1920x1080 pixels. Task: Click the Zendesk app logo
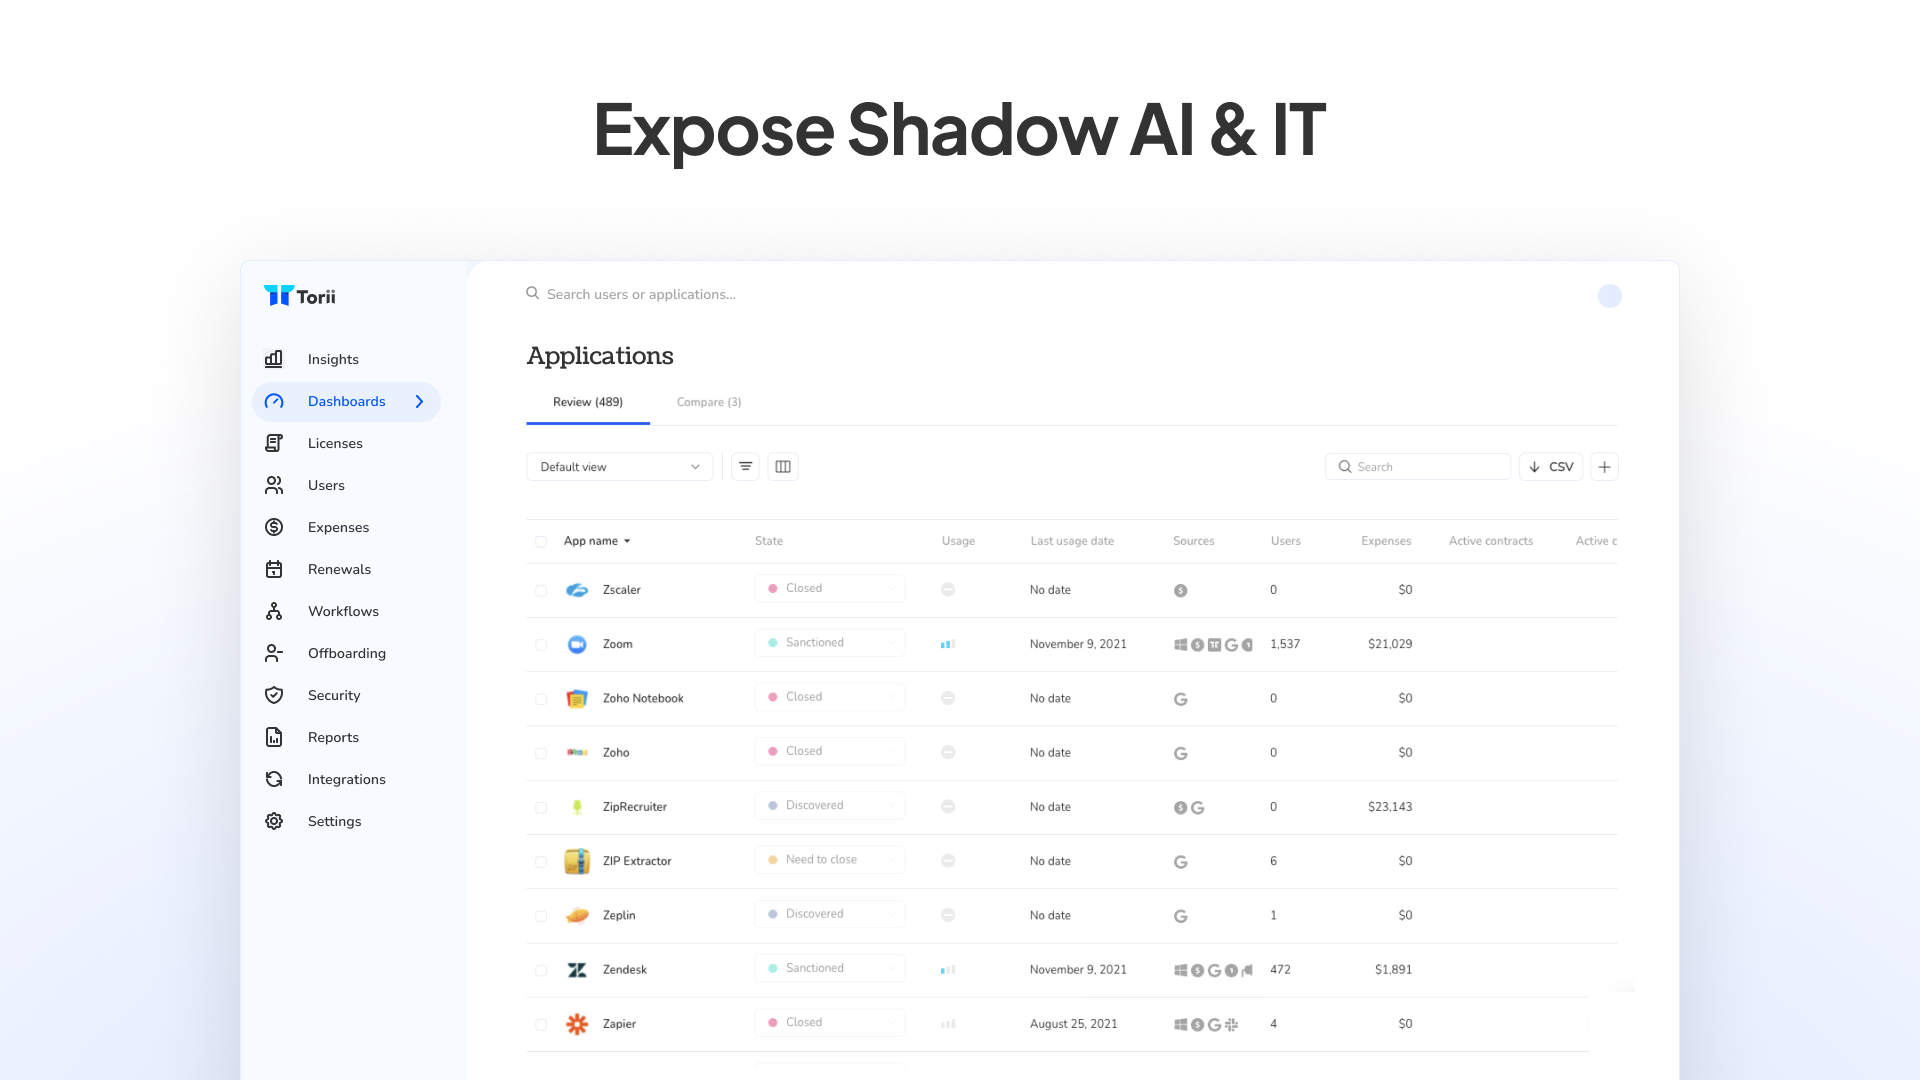click(577, 970)
